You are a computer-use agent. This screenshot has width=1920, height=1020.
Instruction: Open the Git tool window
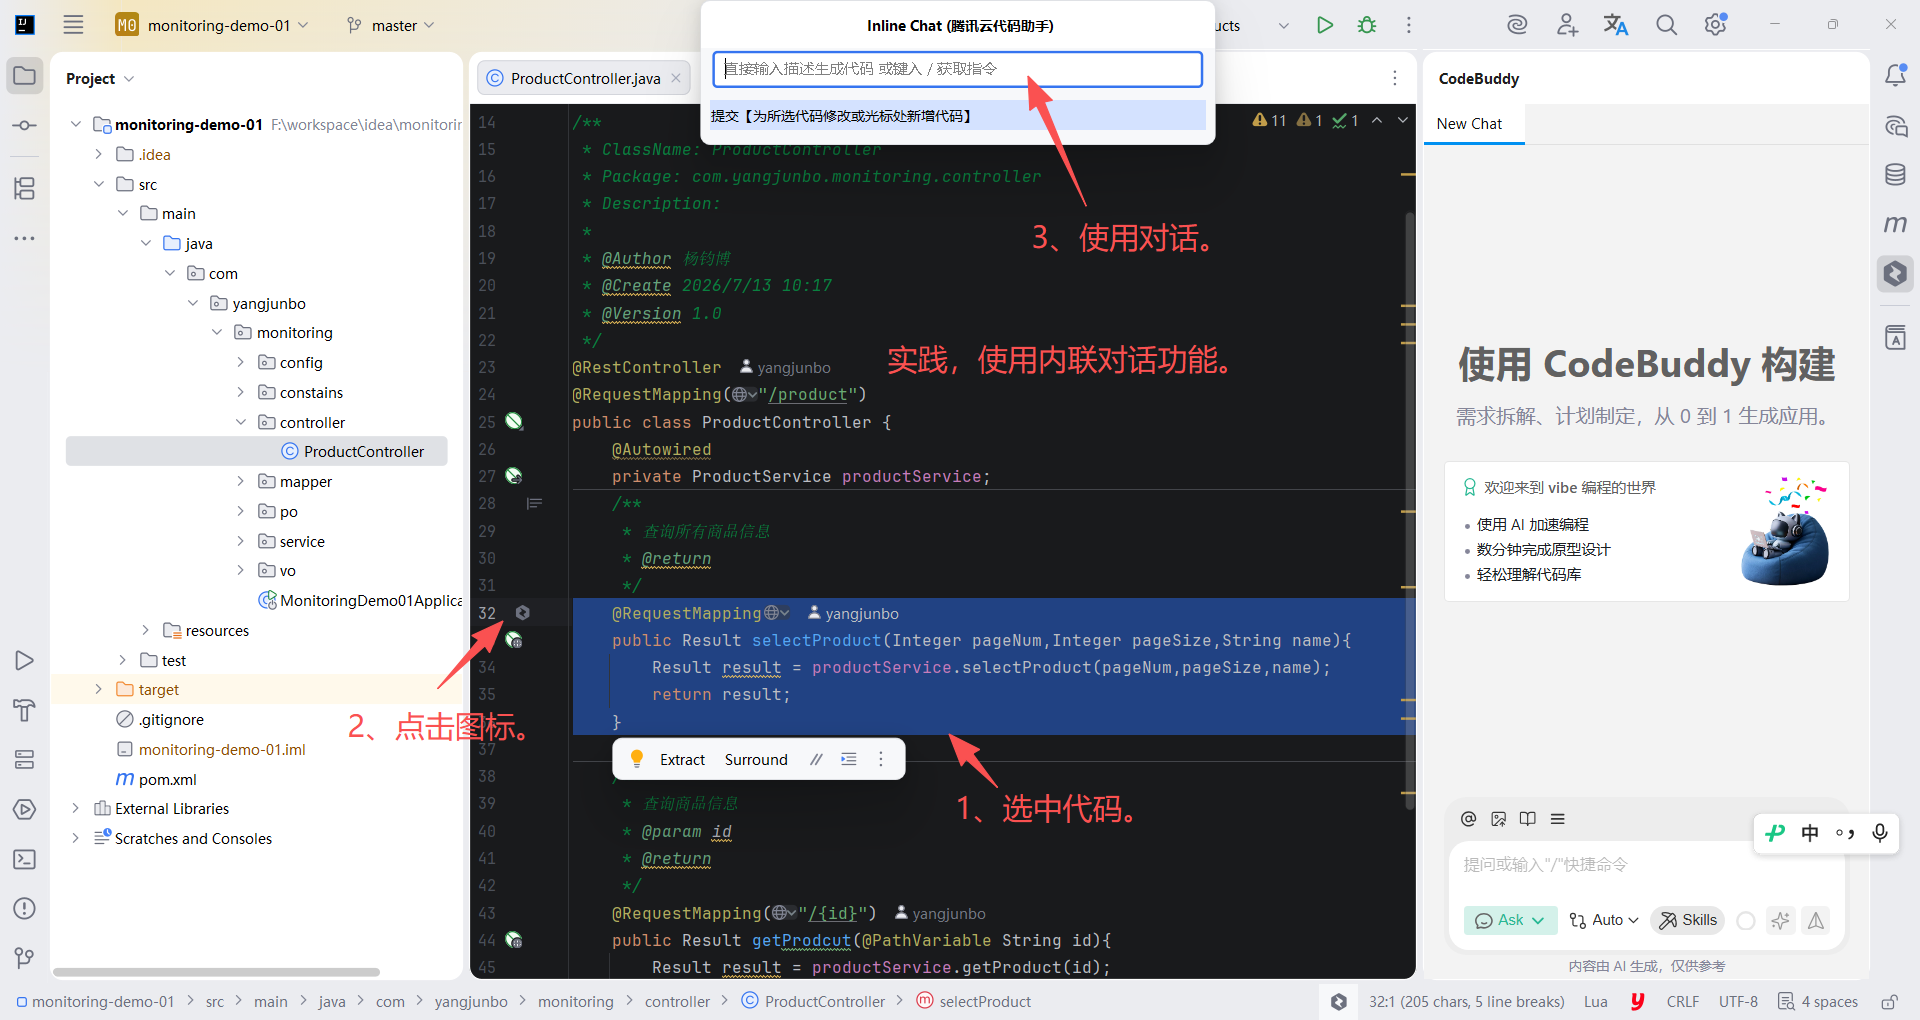pyautogui.click(x=25, y=958)
